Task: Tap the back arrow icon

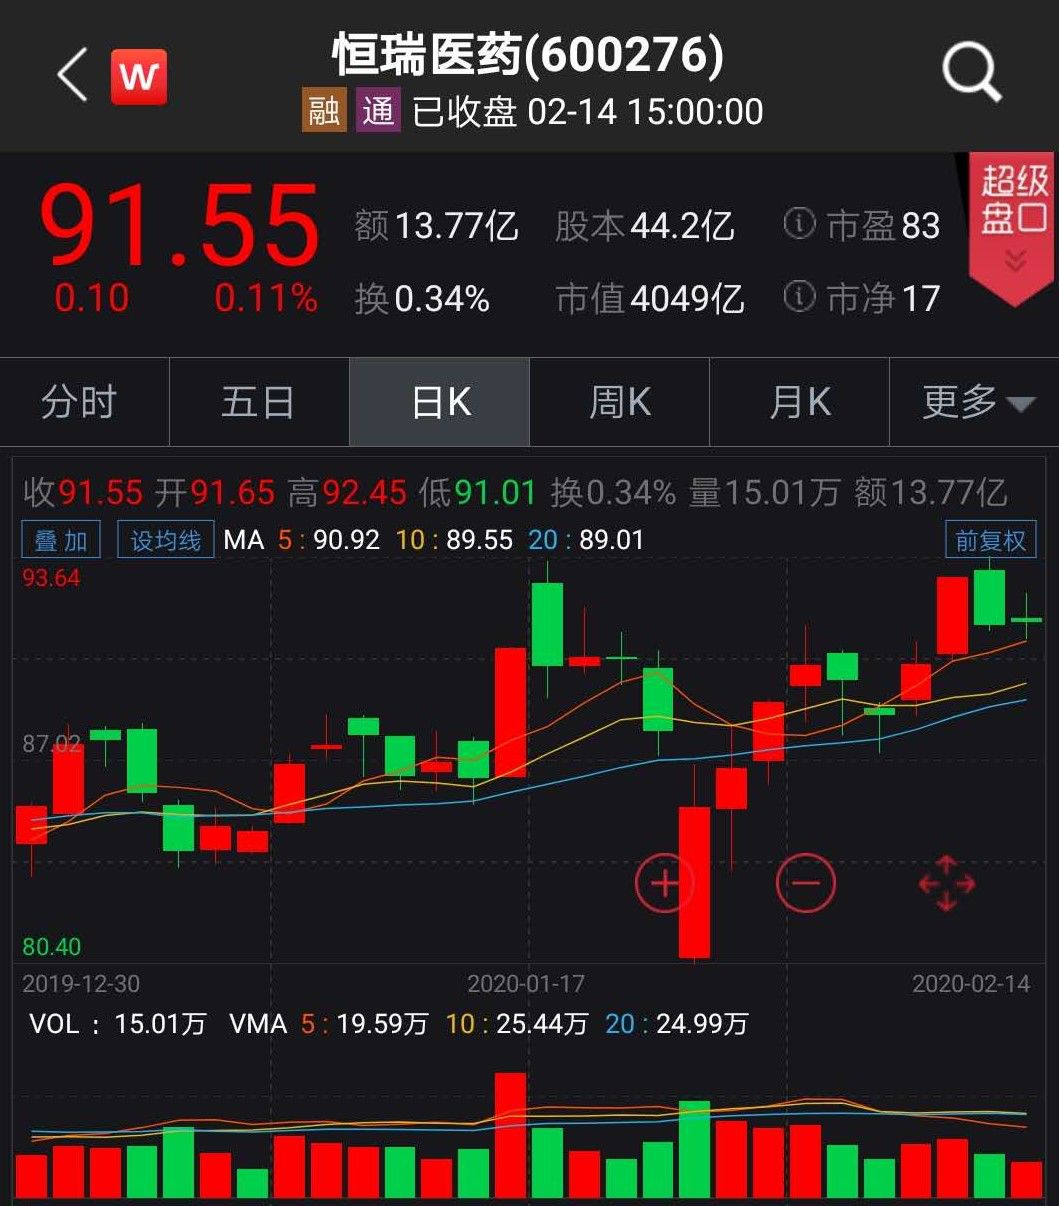Action: click(x=73, y=76)
